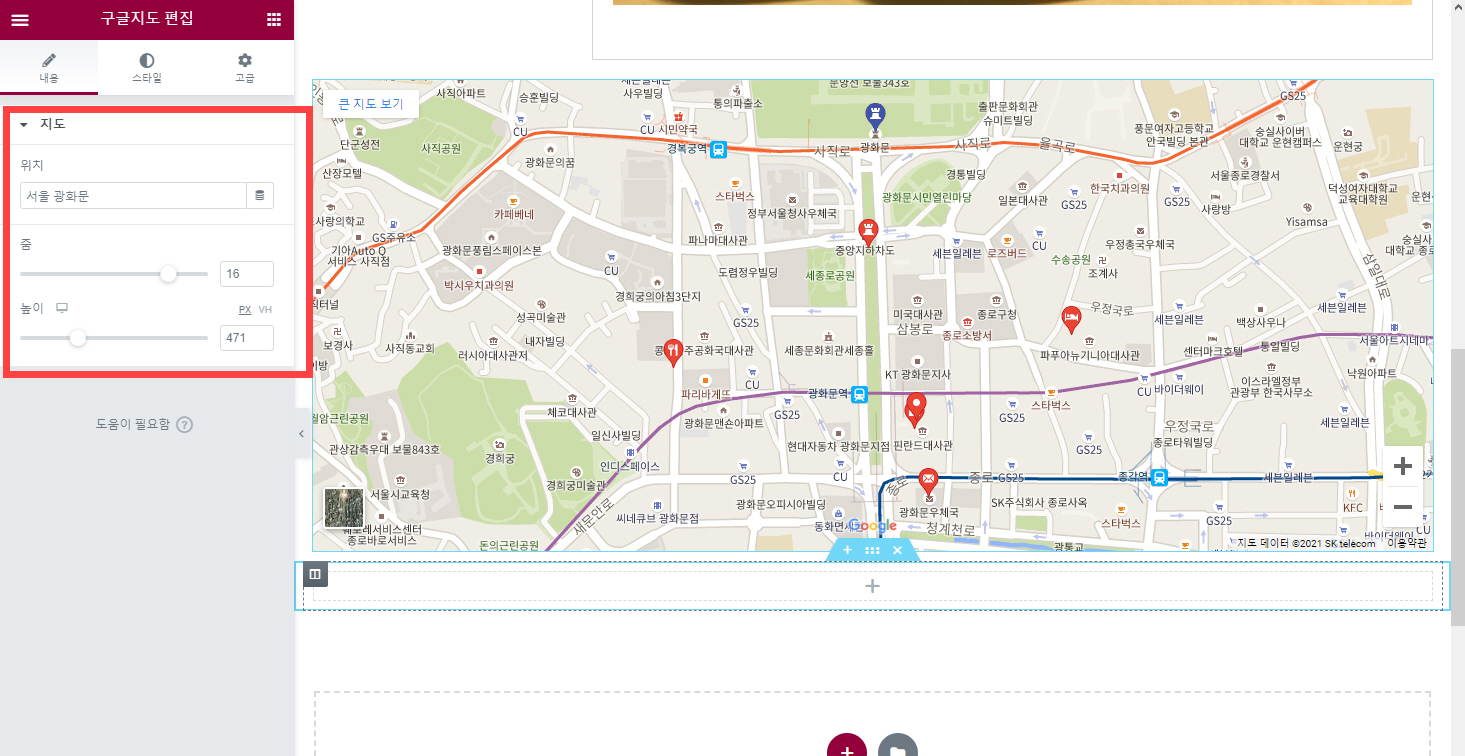Zoom in on the map
This screenshot has height=756, width=1465.
pyautogui.click(x=1403, y=466)
